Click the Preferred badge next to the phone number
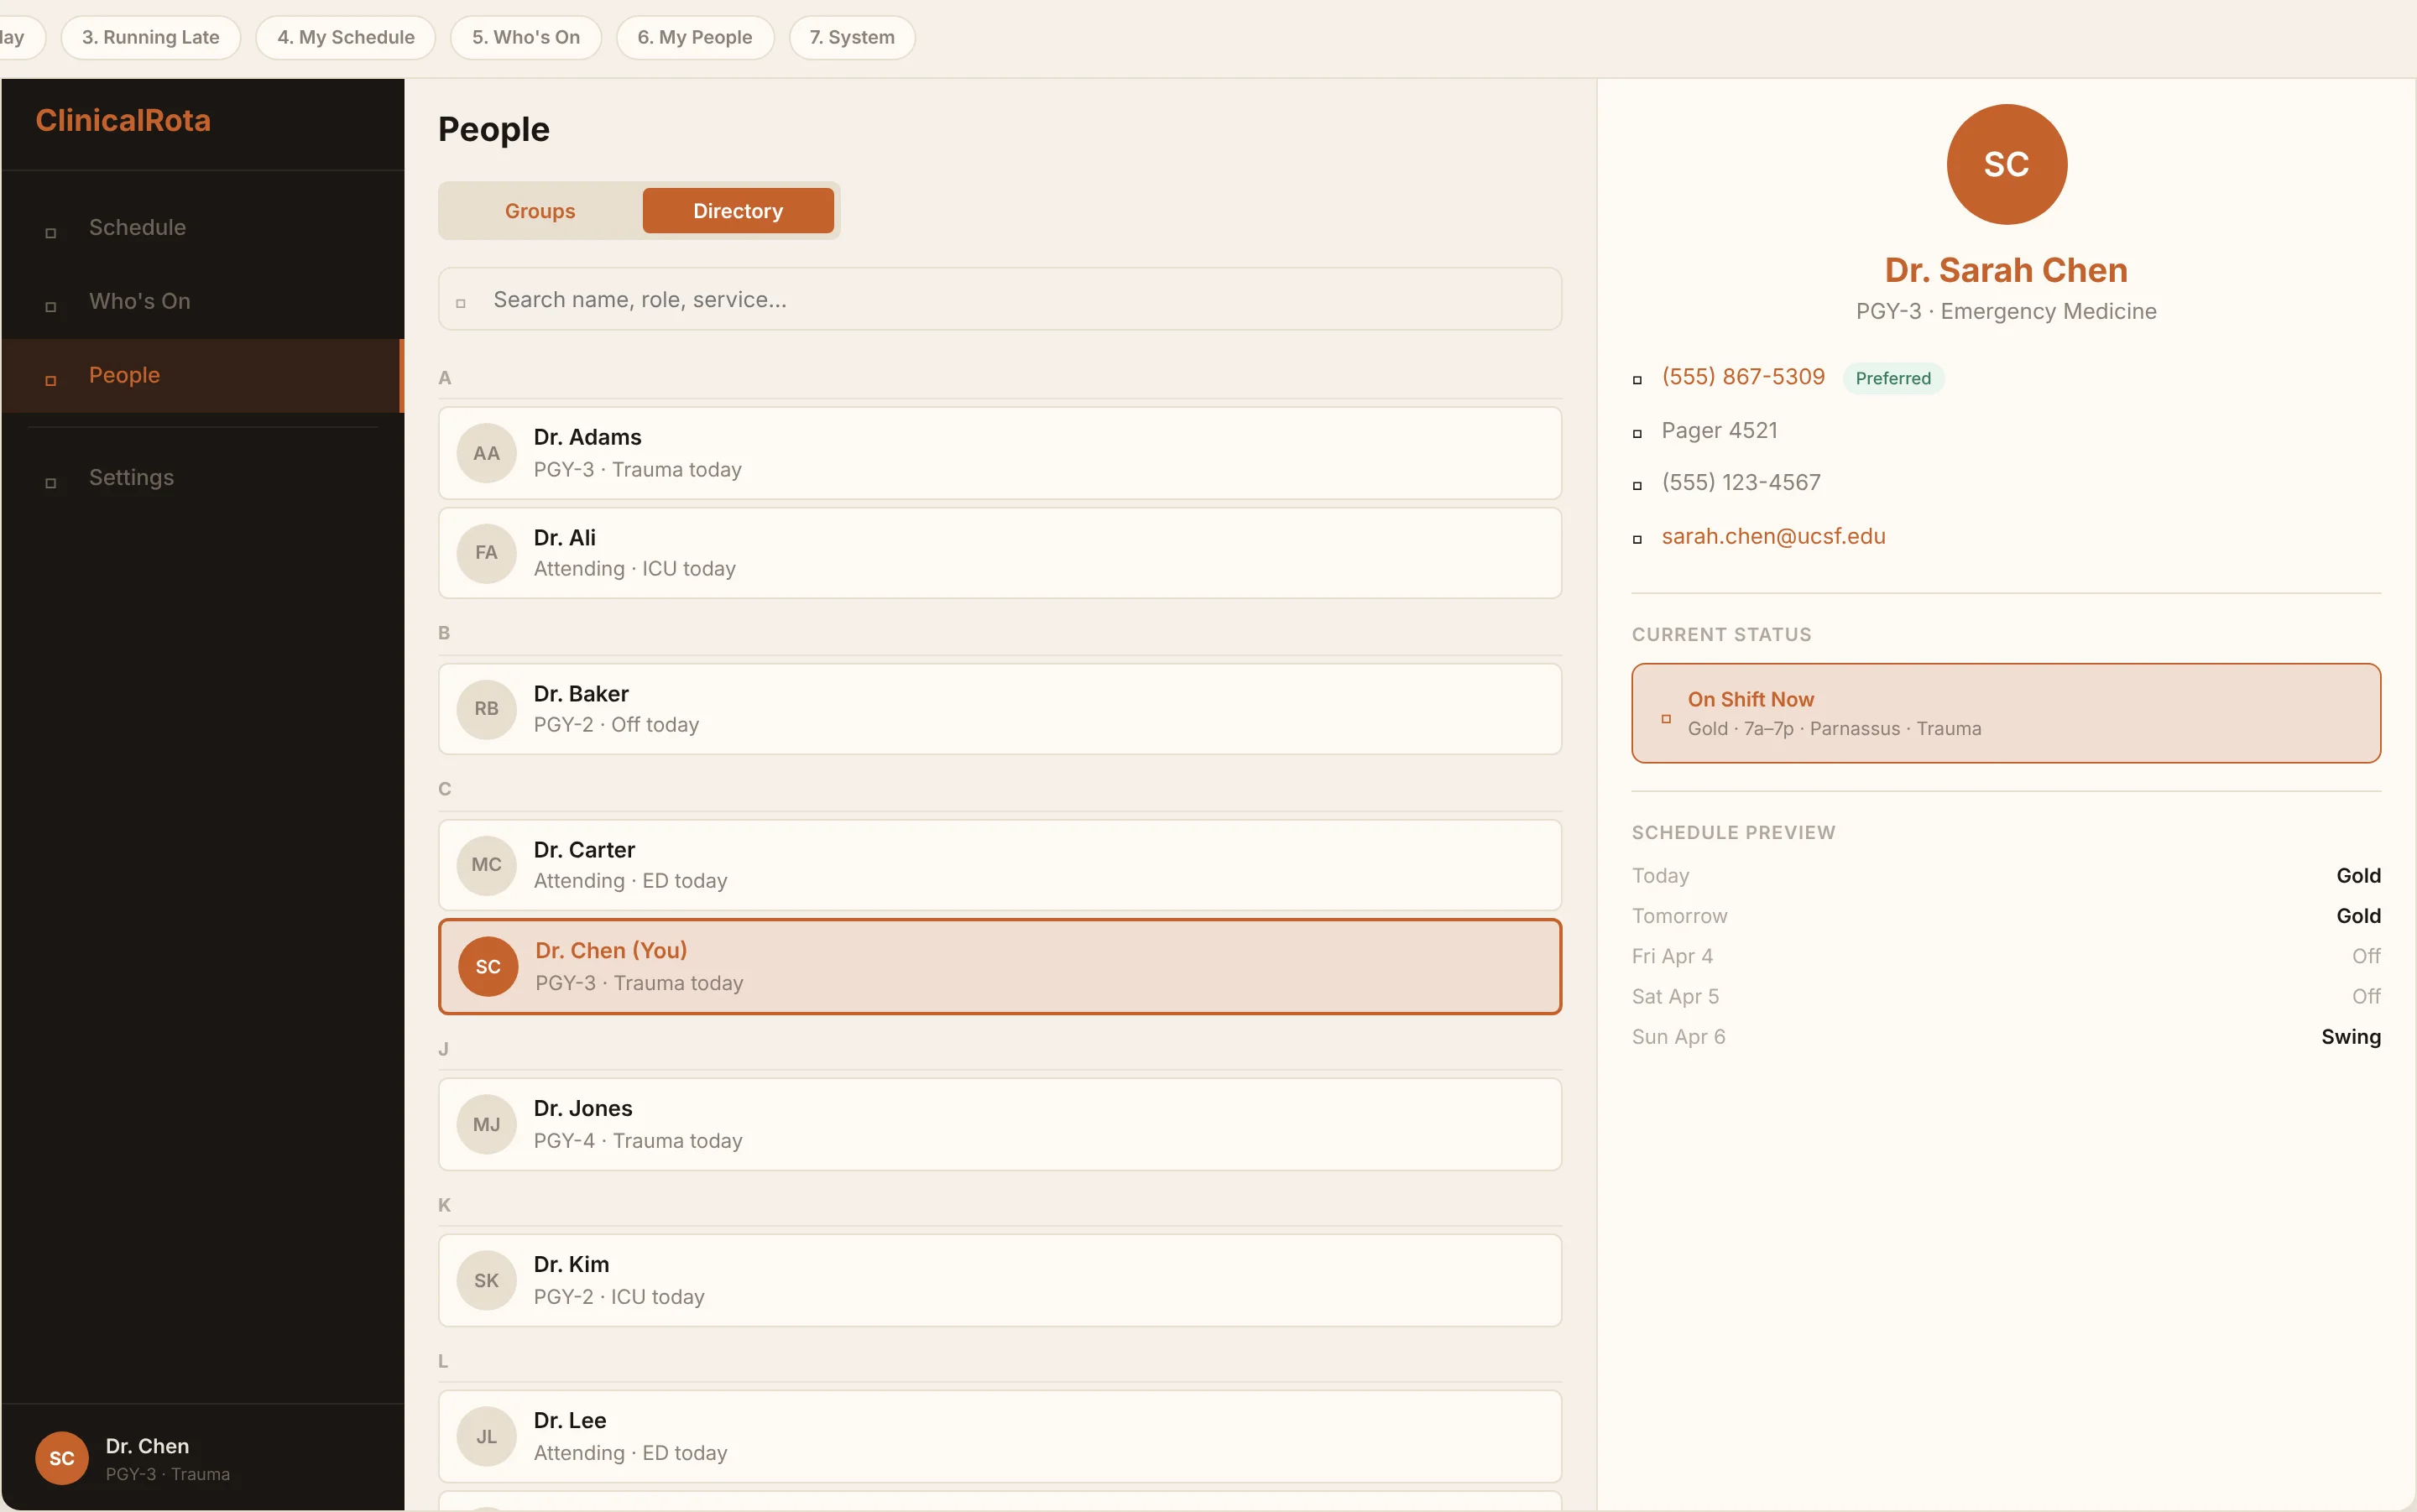The width and height of the screenshot is (2417, 1512). click(x=1892, y=377)
